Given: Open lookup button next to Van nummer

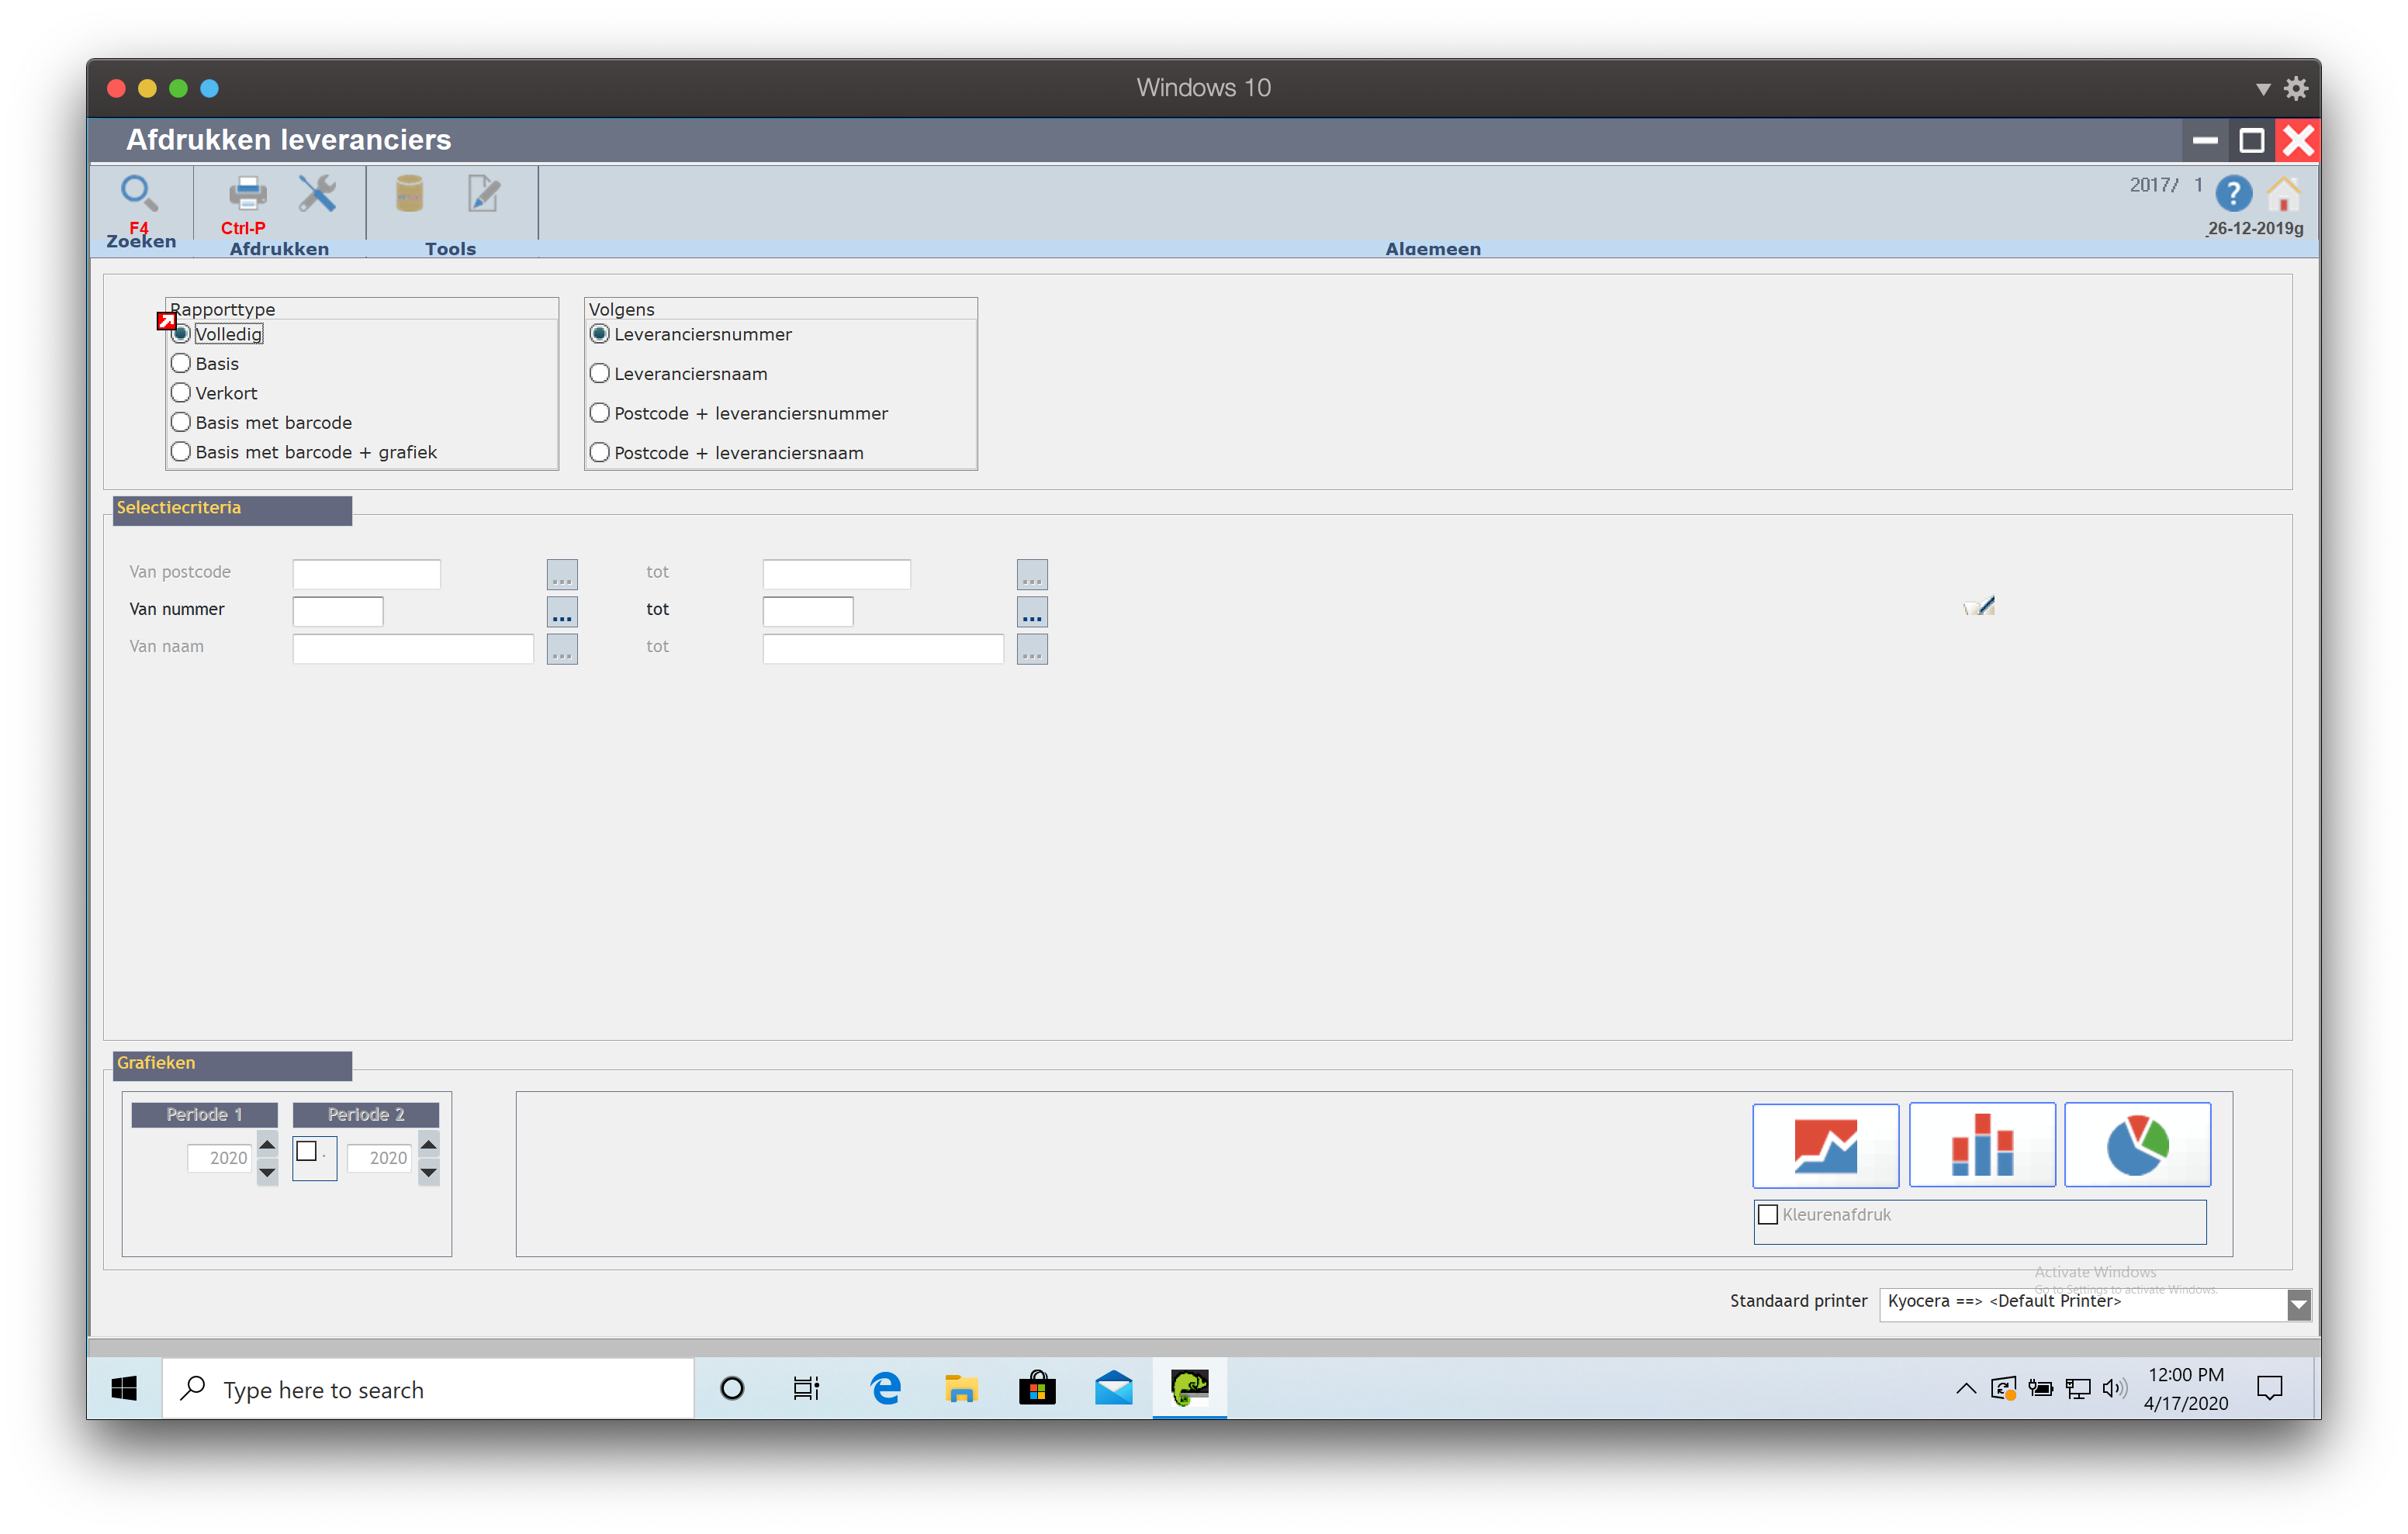Looking at the screenshot, I should 562,611.
